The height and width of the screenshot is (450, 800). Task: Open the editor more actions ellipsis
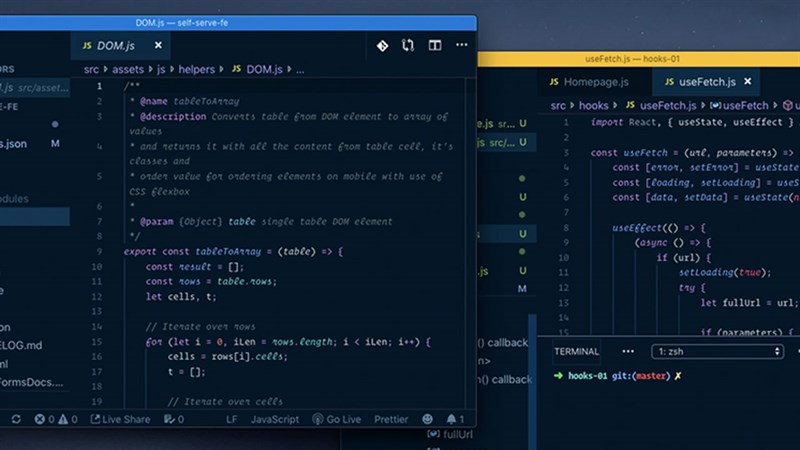(x=461, y=45)
